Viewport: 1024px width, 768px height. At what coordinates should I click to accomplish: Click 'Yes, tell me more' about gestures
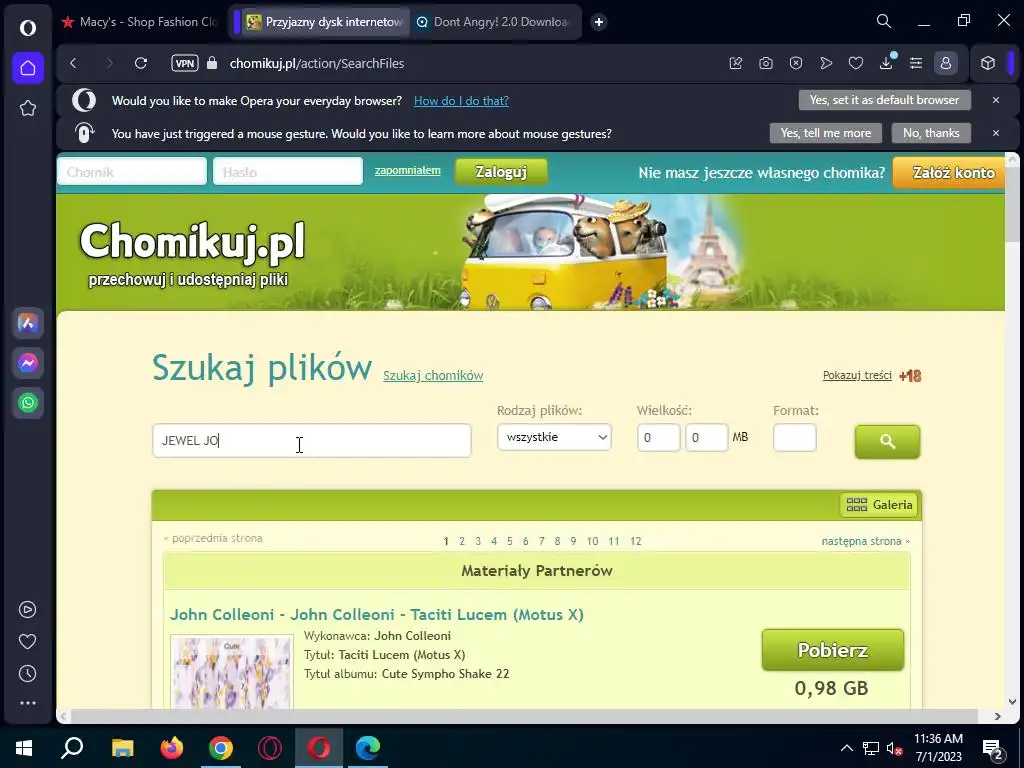click(825, 133)
